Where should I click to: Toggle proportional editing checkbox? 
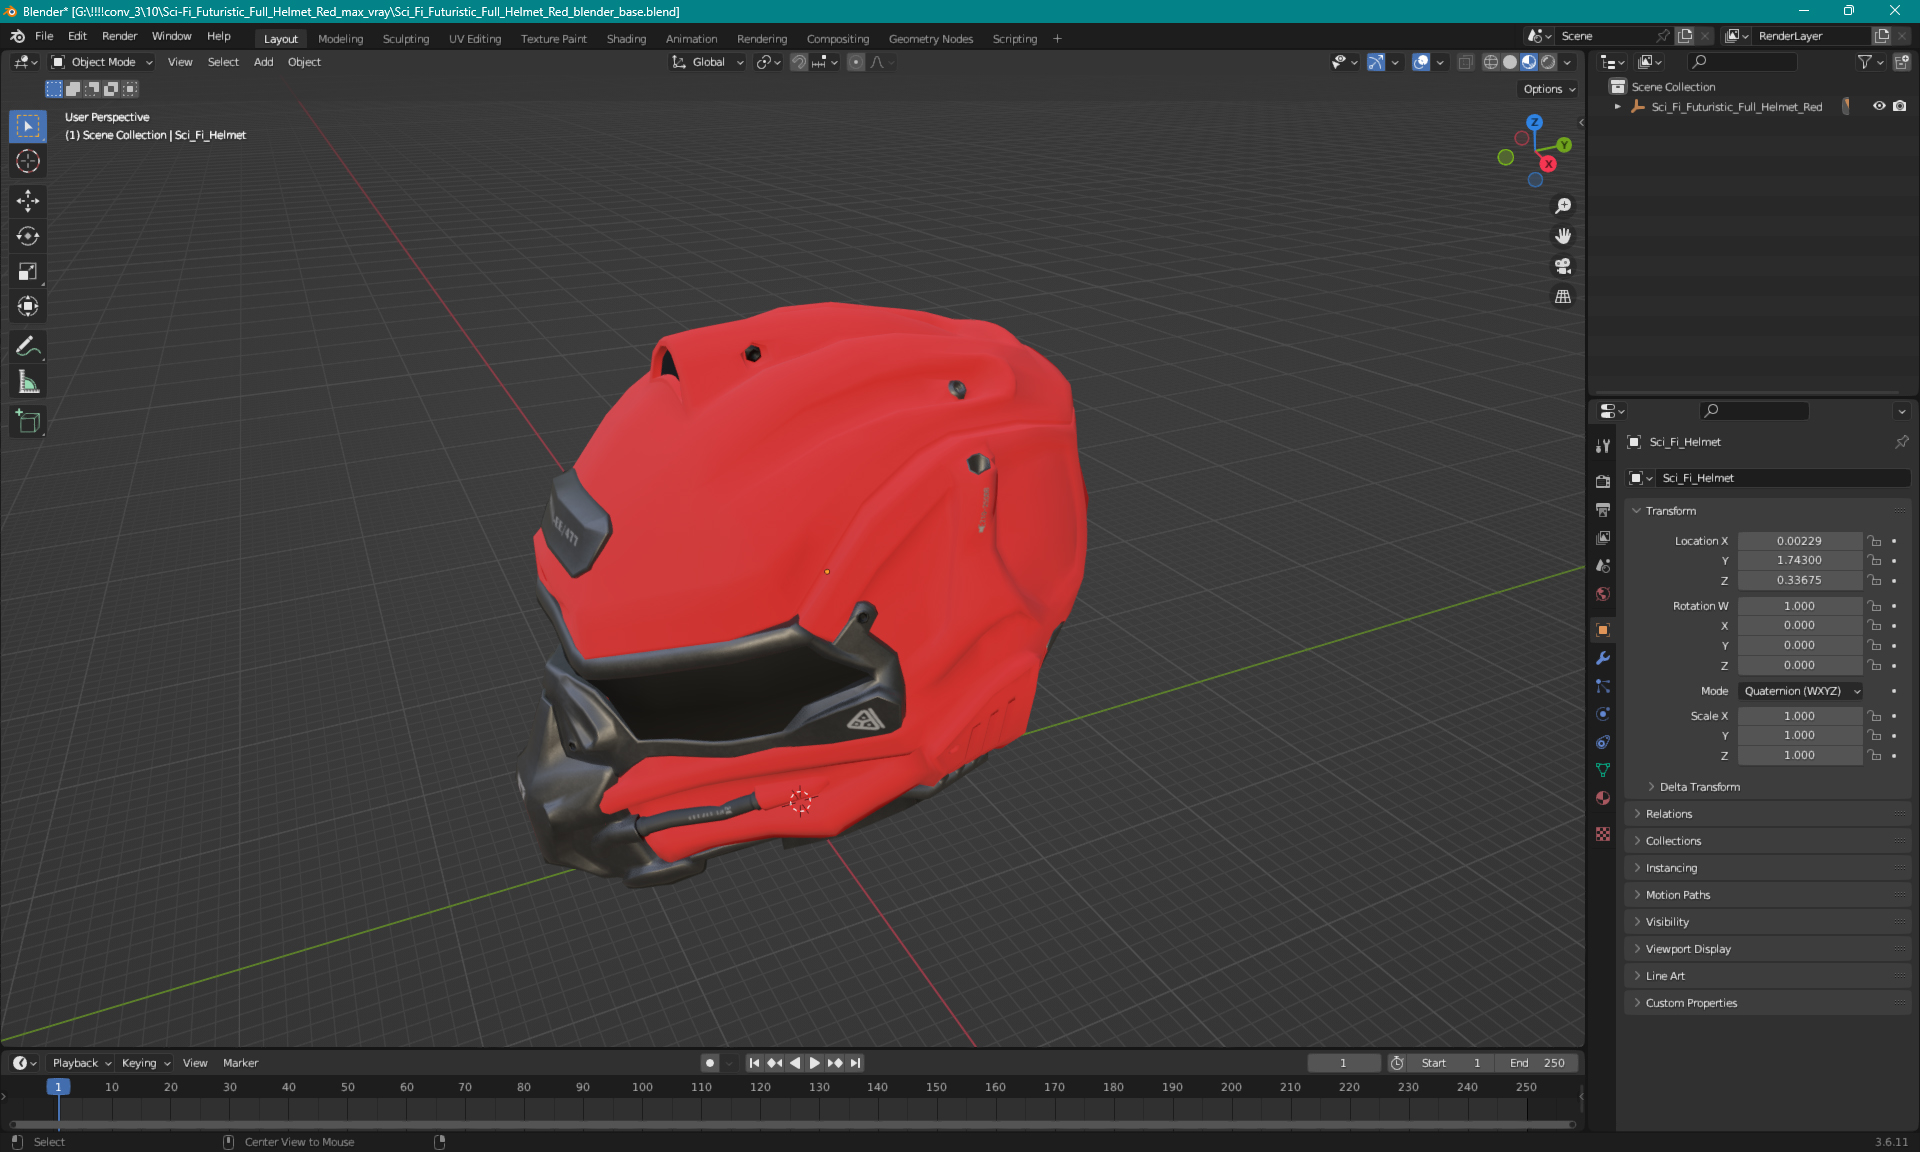tap(853, 62)
